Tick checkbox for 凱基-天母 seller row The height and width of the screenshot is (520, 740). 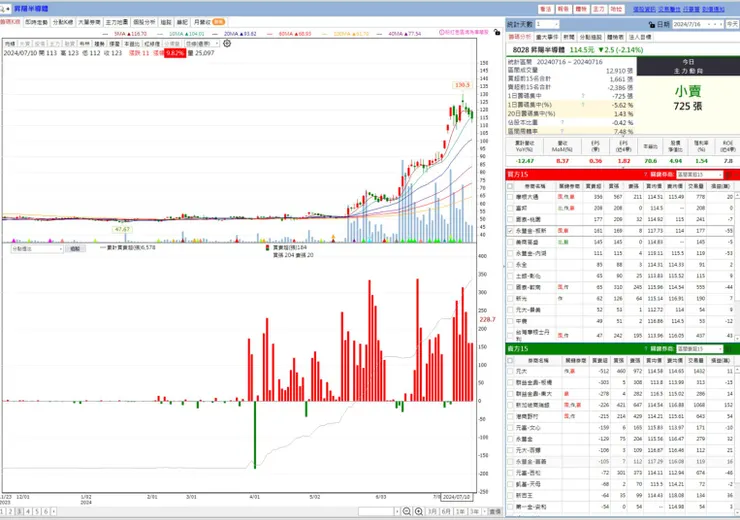click(x=510, y=484)
